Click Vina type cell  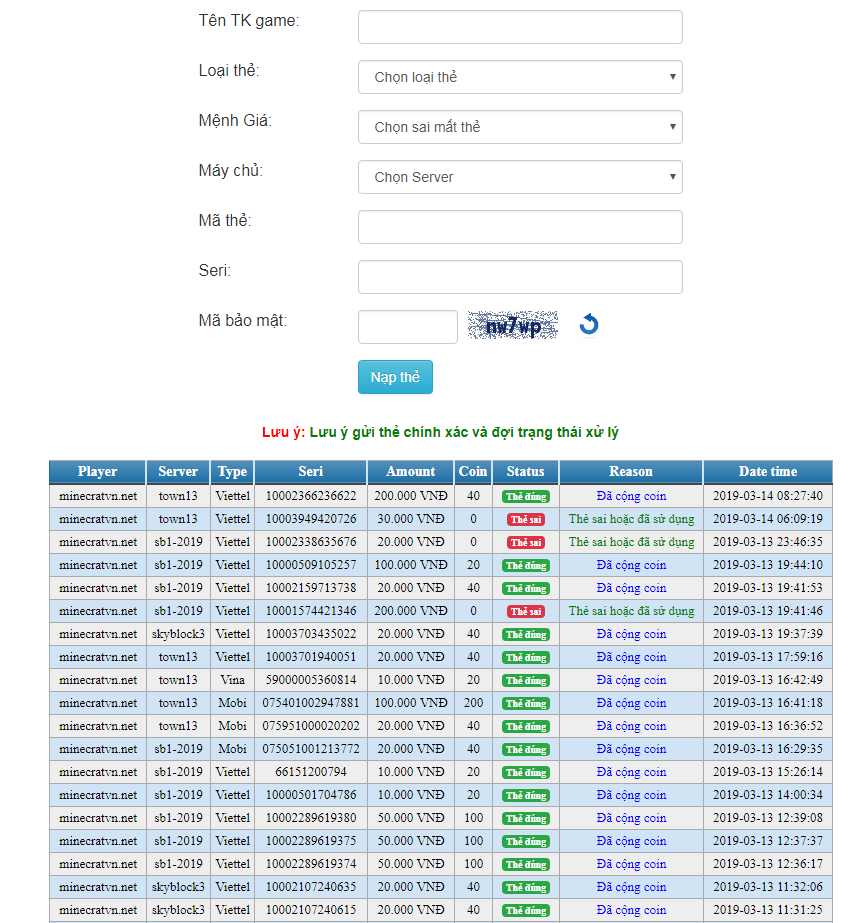pos(233,680)
